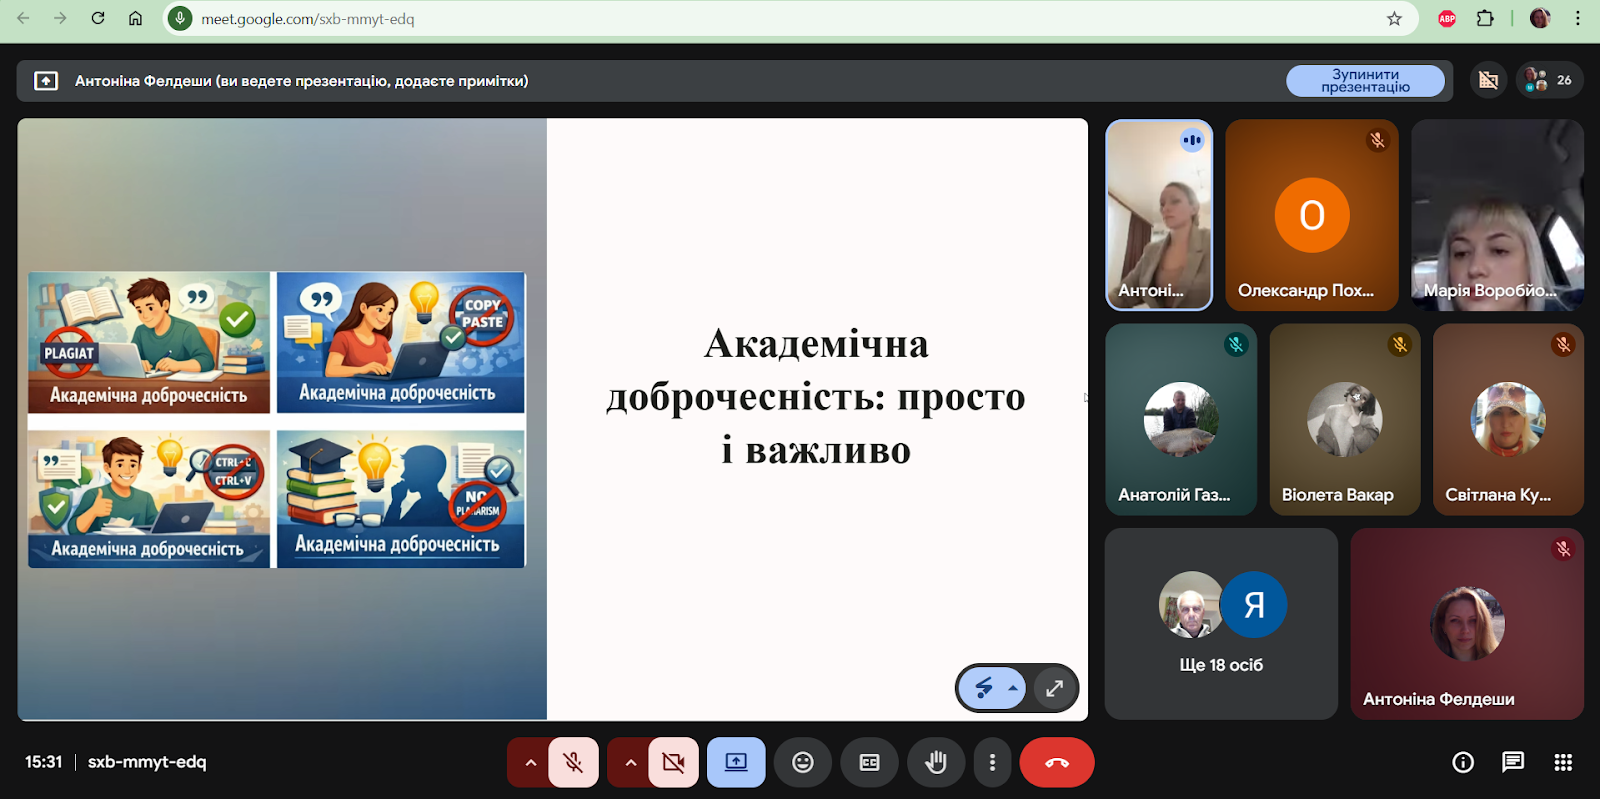The height and width of the screenshot is (799, 1600).
Task: Open the emoji reactions panel
Action: coord(802,762)
